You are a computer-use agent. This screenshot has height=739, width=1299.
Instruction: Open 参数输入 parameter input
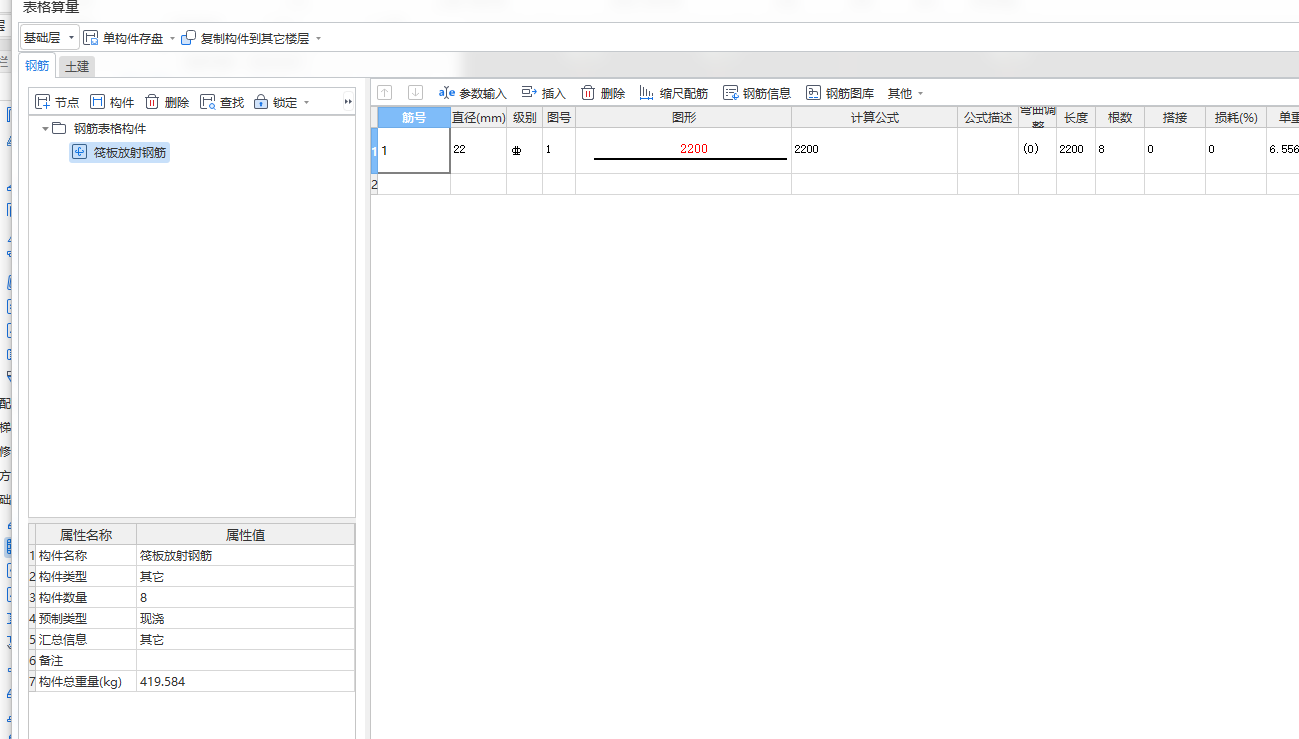[x=472, y=93]
